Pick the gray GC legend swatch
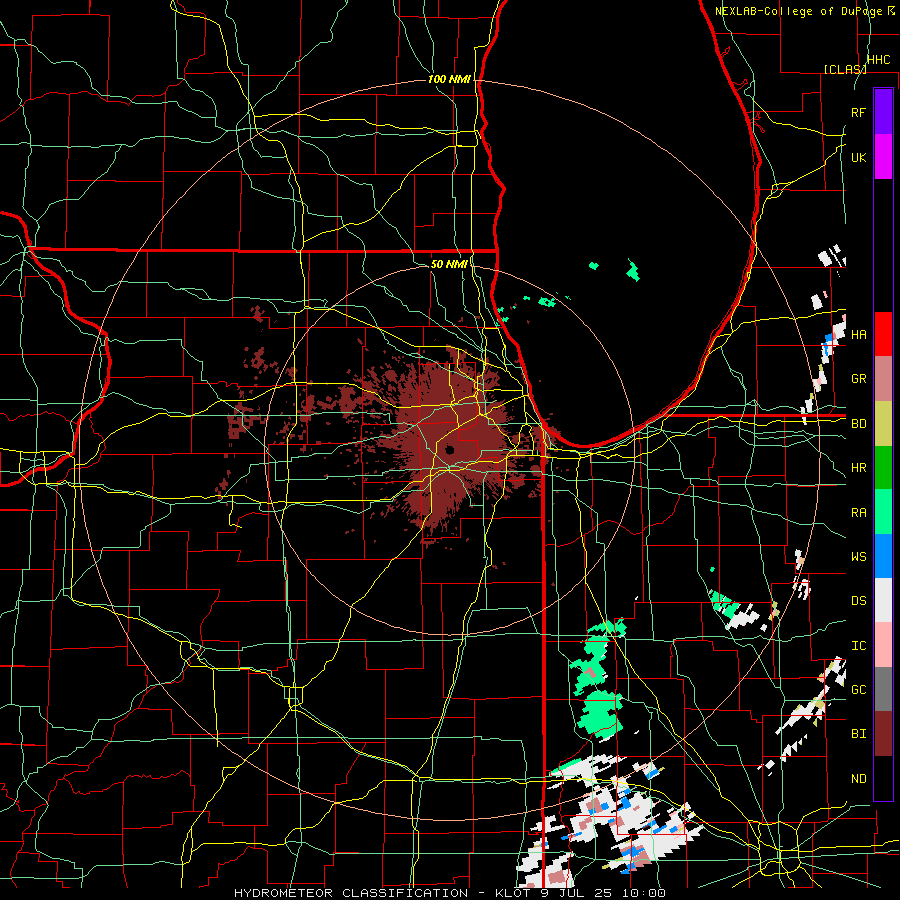The image size is (900, 900). point(883,689)
